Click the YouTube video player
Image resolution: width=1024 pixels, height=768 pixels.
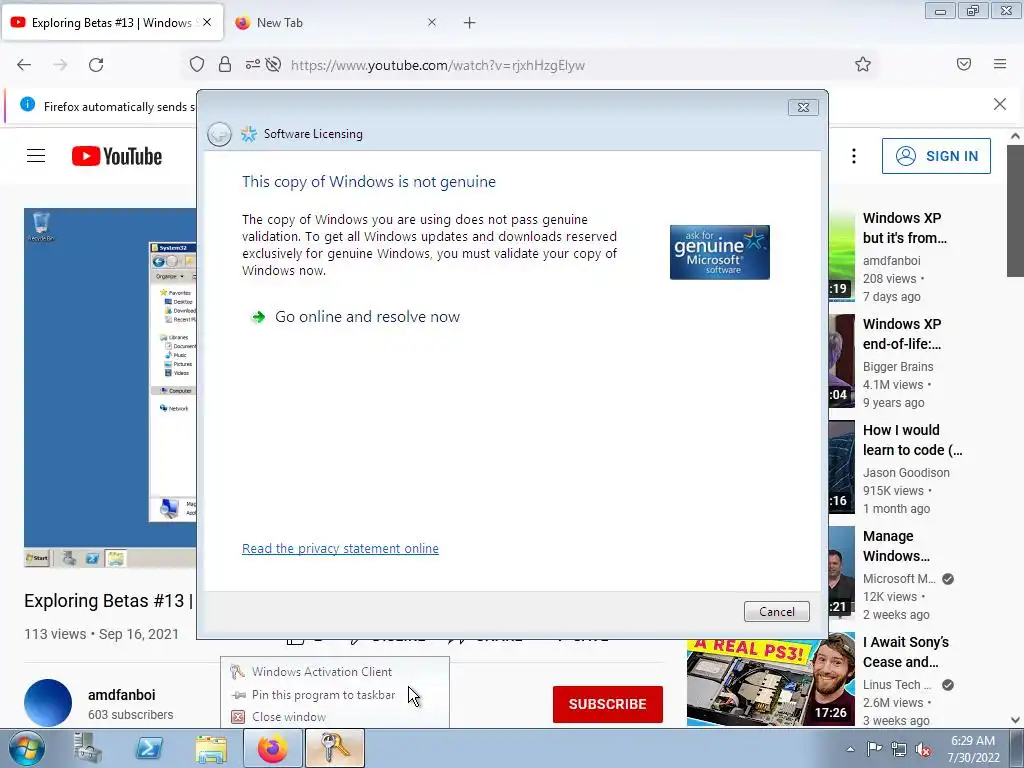click(110, 388)
